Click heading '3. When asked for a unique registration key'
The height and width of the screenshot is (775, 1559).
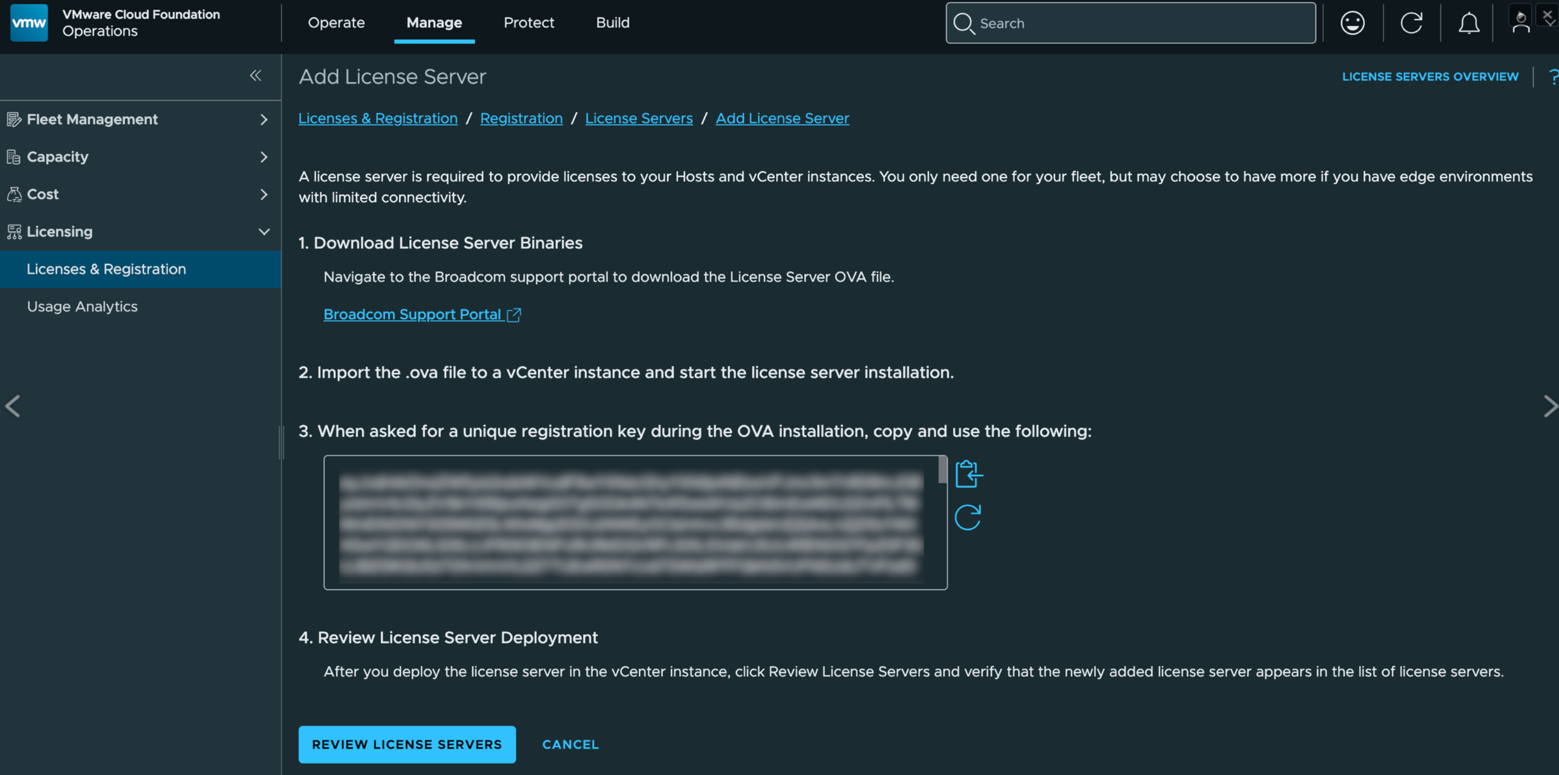[695, 431]
